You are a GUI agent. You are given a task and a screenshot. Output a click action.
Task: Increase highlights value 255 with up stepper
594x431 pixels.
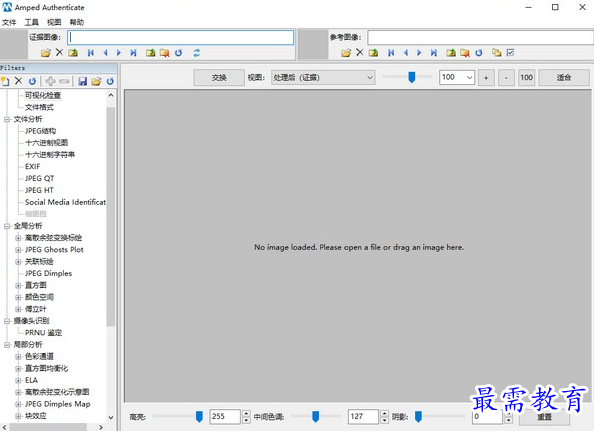pyautogui.click(x=246, y=413)
